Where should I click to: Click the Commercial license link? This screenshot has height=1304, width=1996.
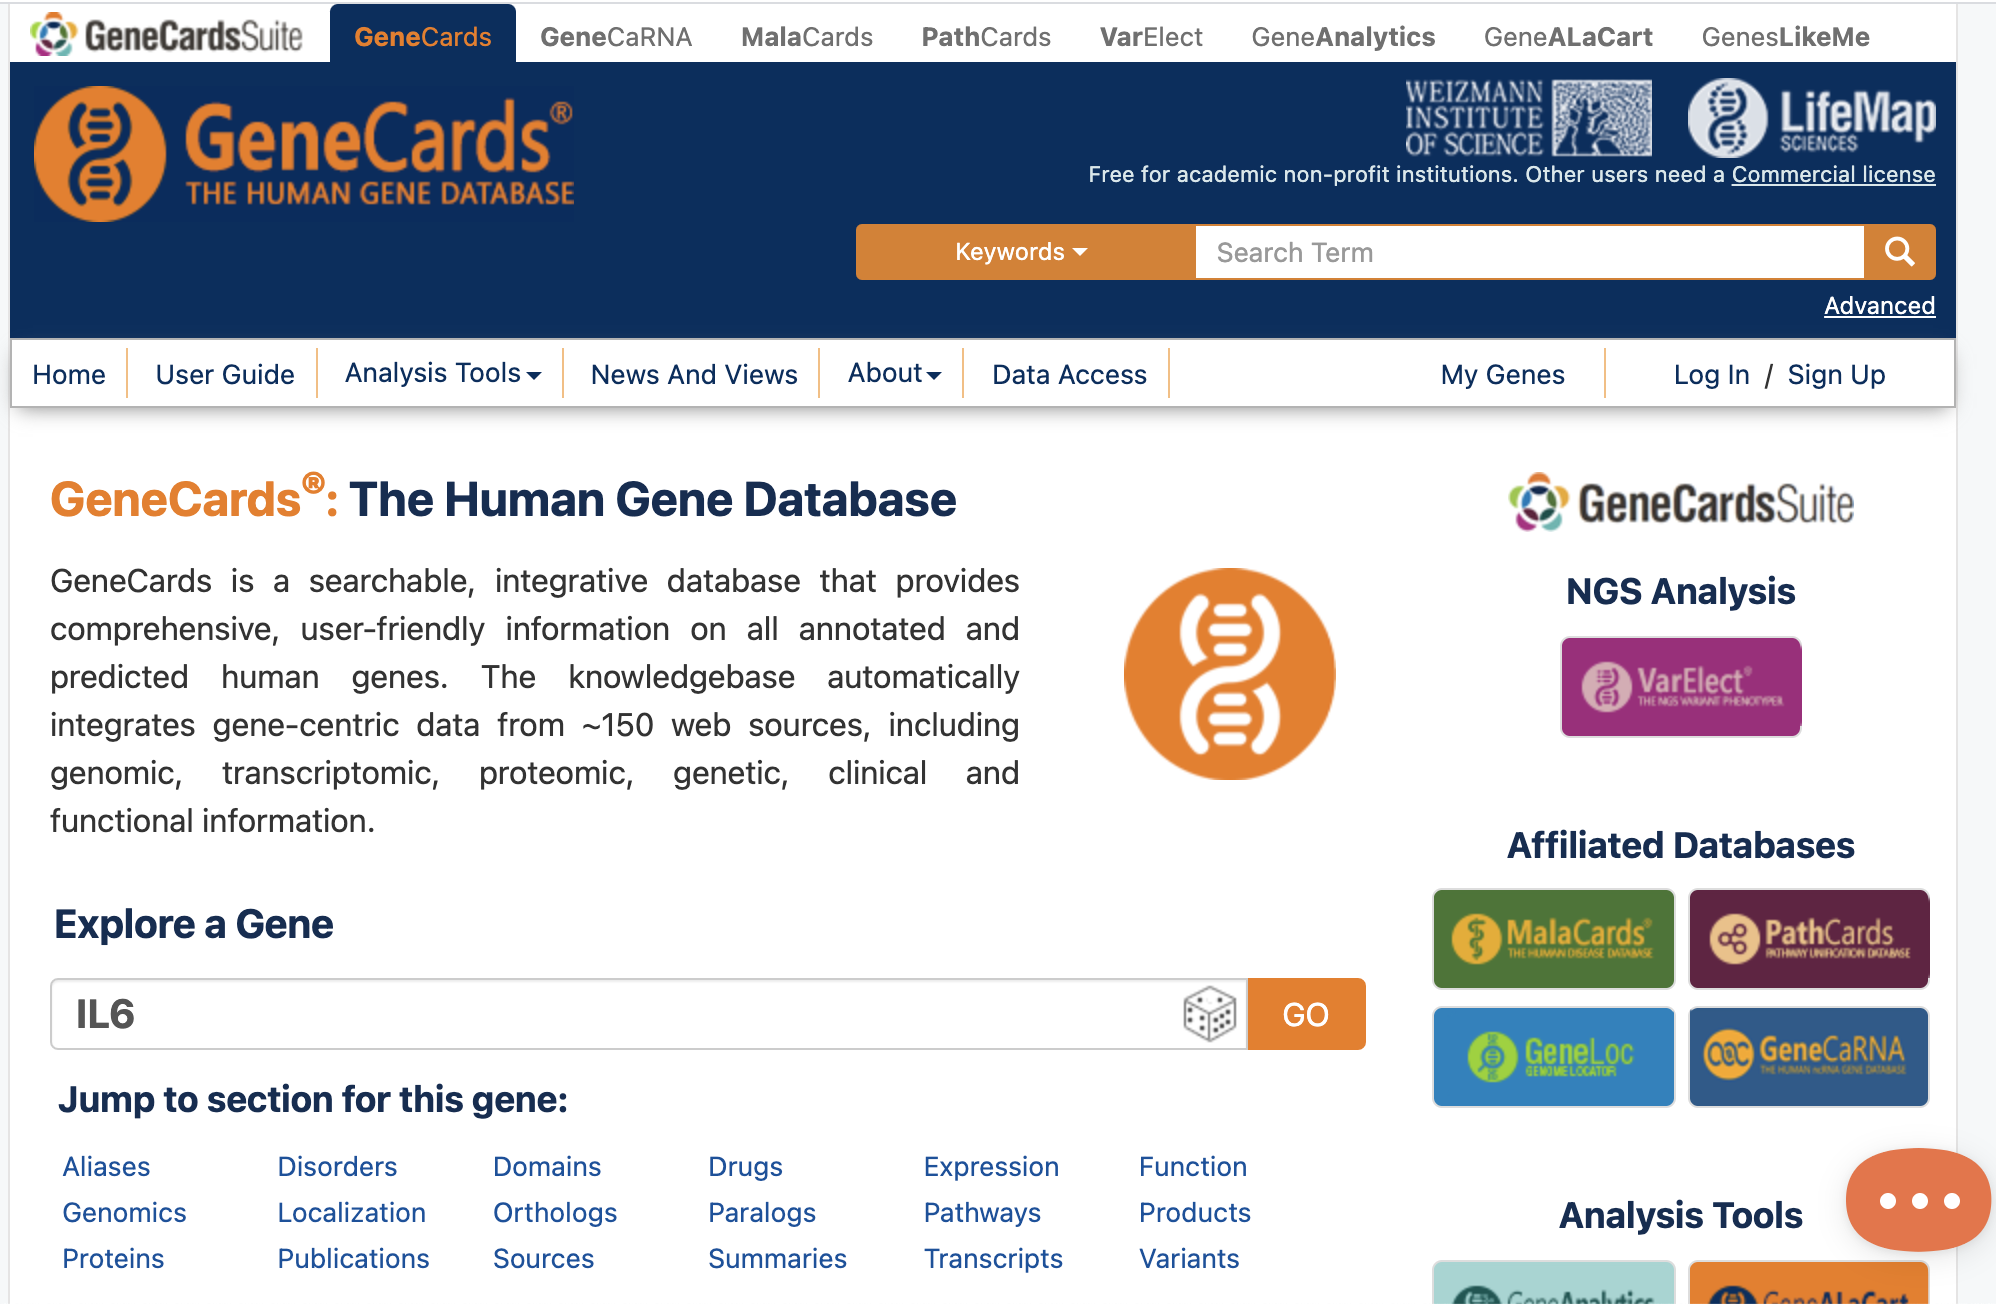coord(1835,173)
